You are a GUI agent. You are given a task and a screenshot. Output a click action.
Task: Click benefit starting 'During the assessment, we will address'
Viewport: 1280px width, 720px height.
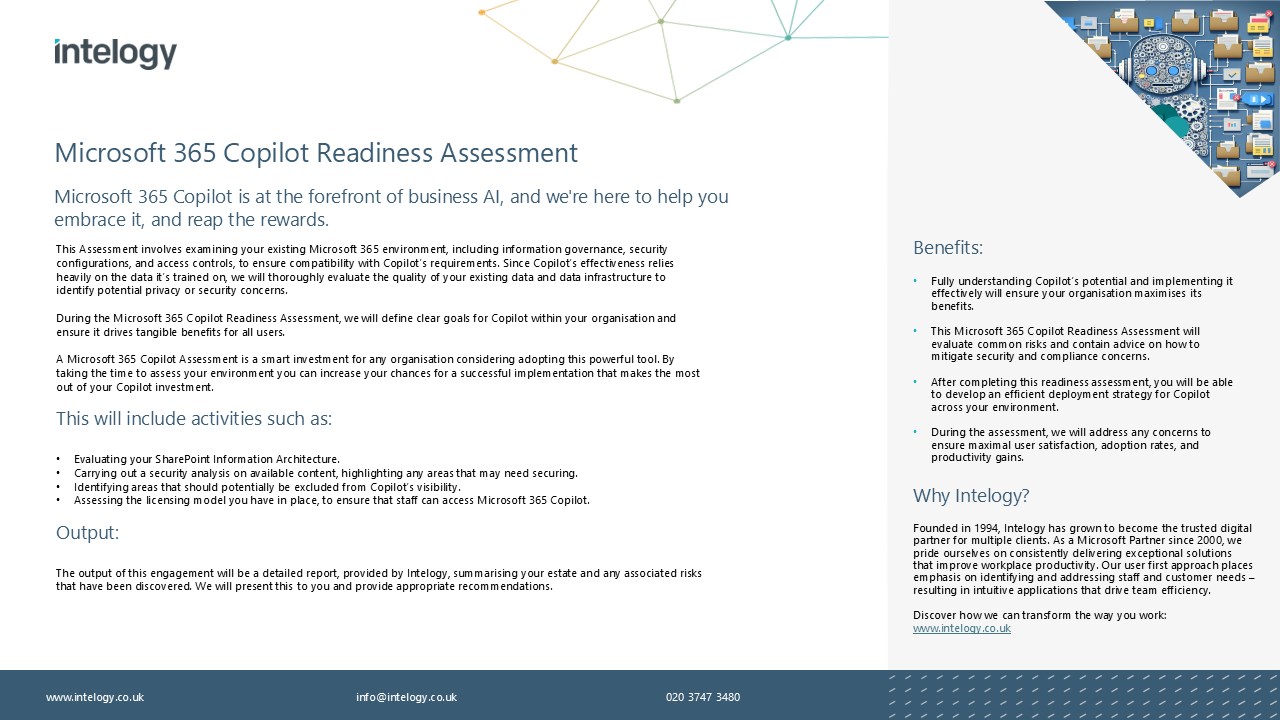tap(1070, 445)
